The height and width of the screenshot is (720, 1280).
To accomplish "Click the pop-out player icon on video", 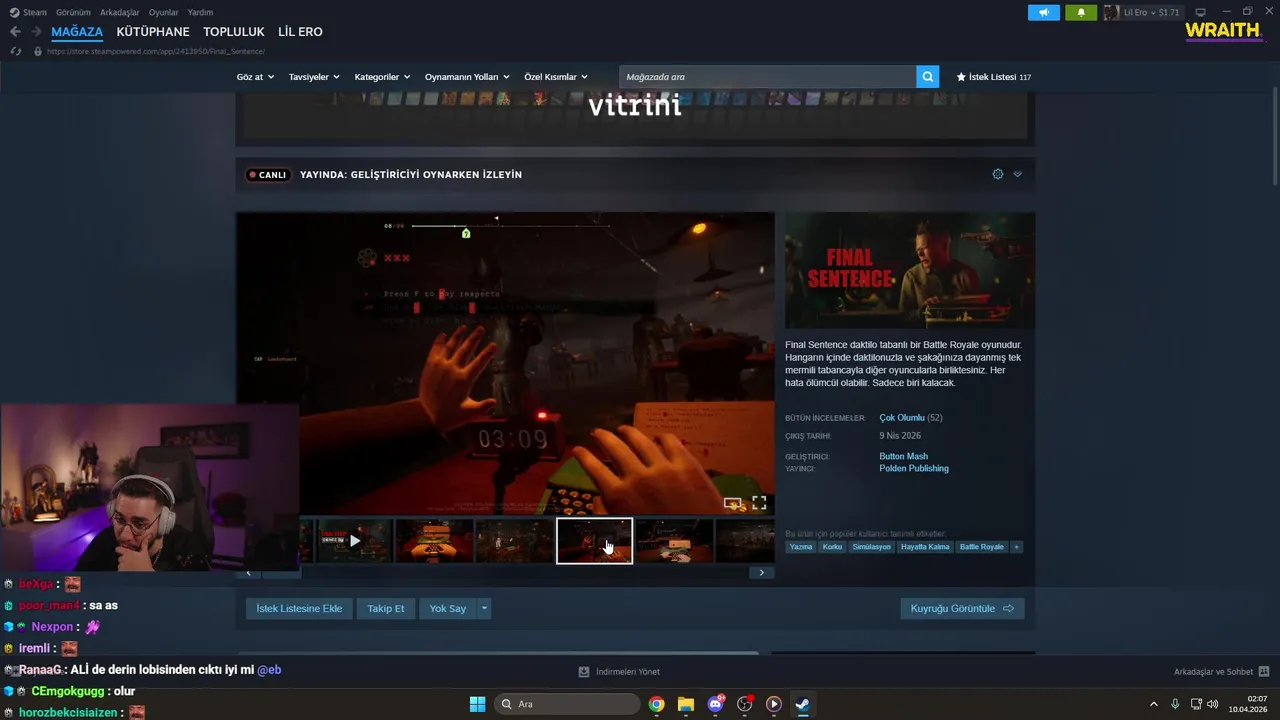I will 733,503.
